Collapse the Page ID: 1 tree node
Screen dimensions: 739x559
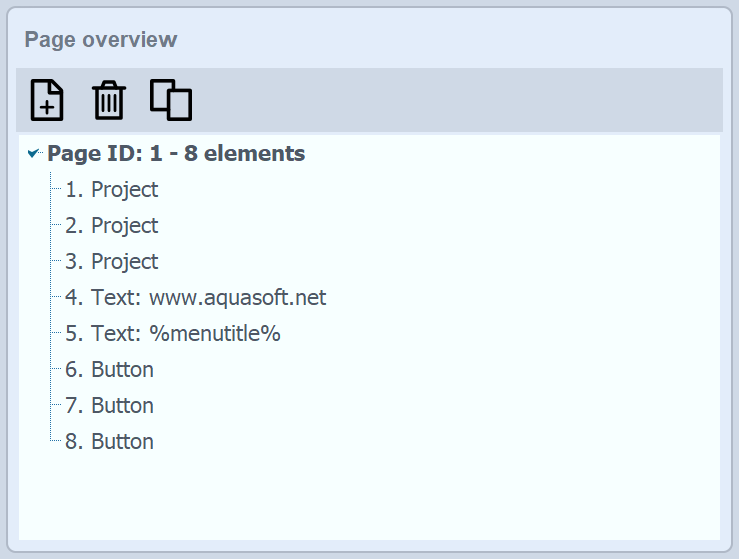click(33, 154)
